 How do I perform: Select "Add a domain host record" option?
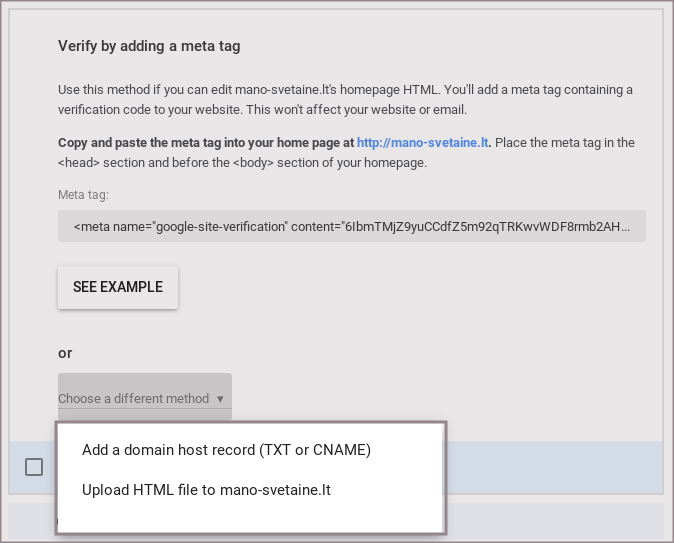click(x=227, y=450)
